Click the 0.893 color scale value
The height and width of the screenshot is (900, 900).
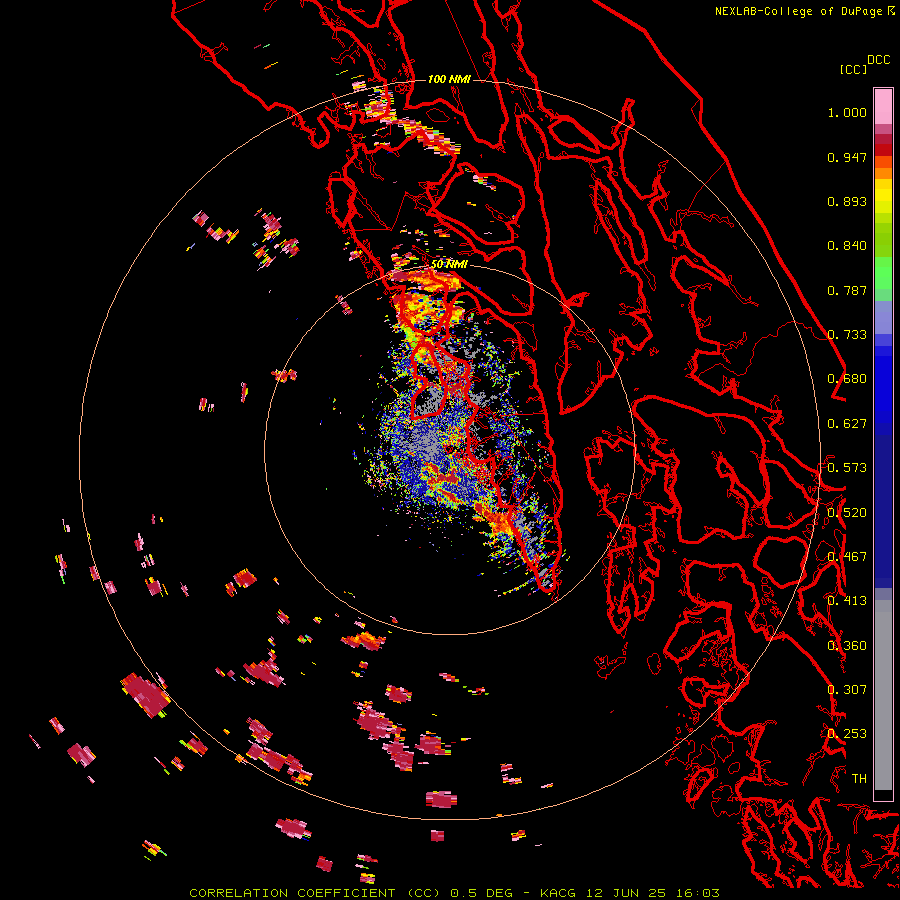pyautogui.click(x=847, y=201)
